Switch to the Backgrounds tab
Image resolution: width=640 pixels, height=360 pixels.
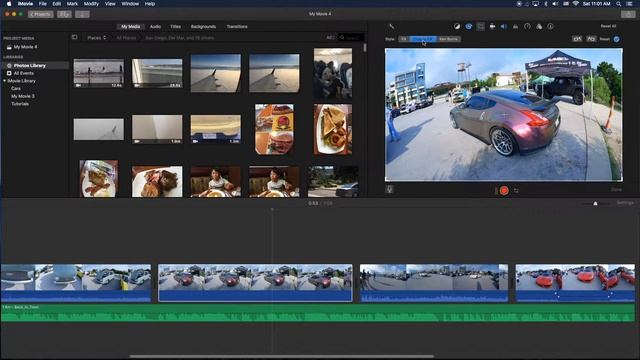(x=203, y=27)
